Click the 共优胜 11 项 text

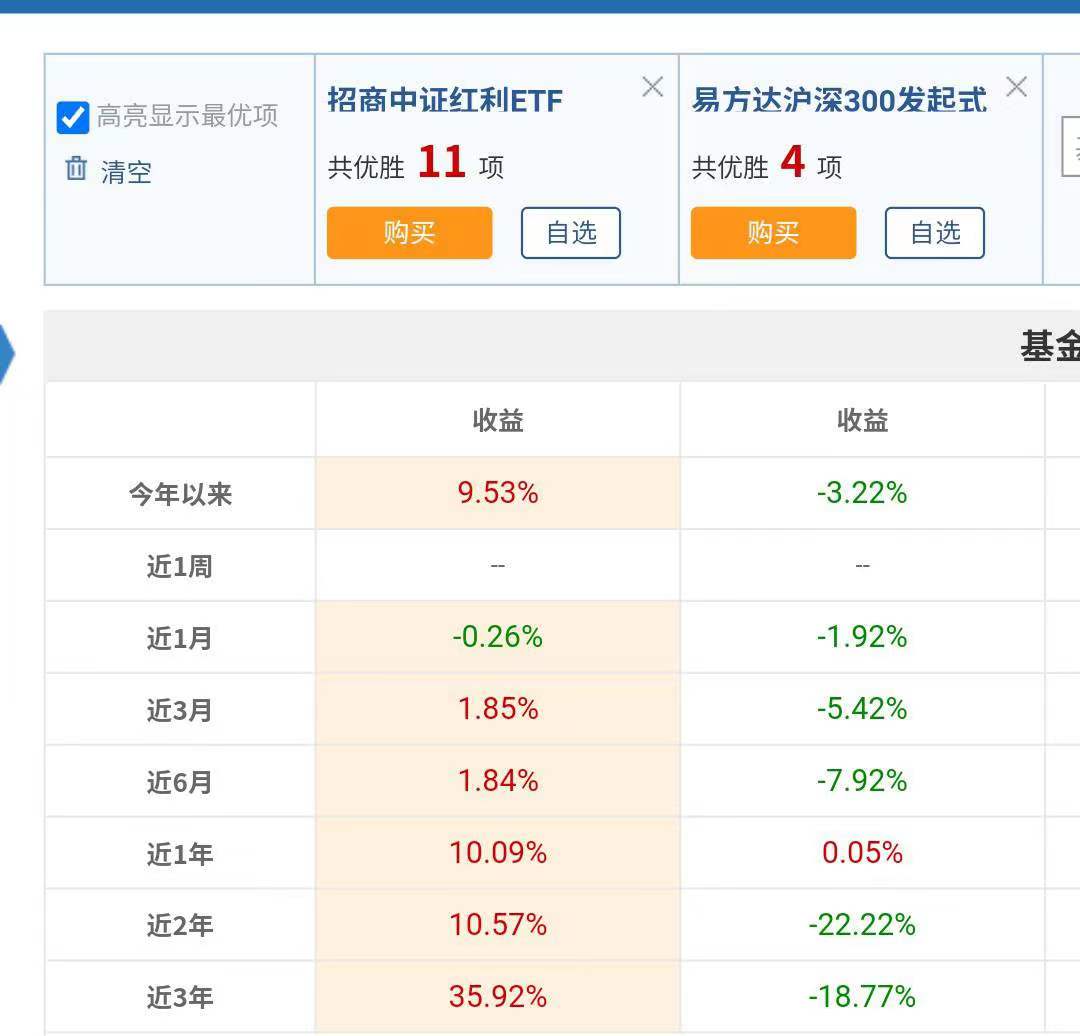point(414,168)
